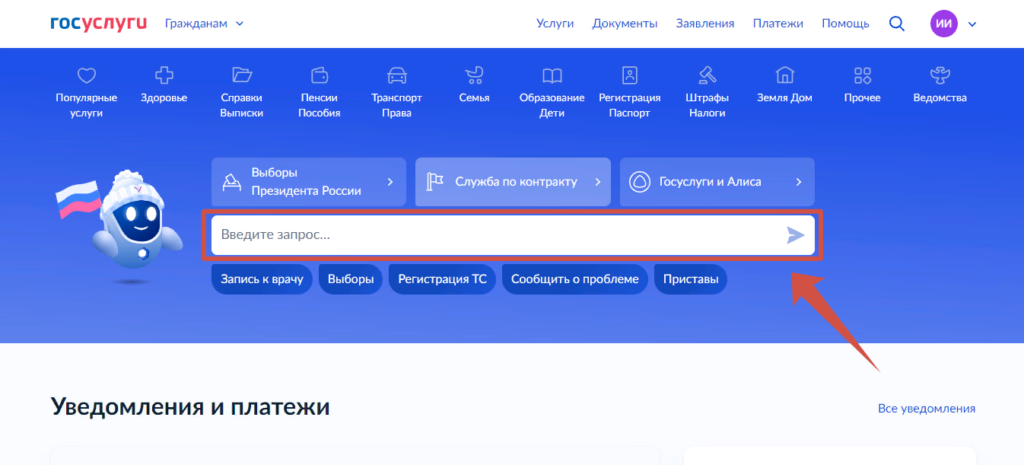Open Служба по контракту banner
The width and height of the screenshot is (1024, 465).
513,182
